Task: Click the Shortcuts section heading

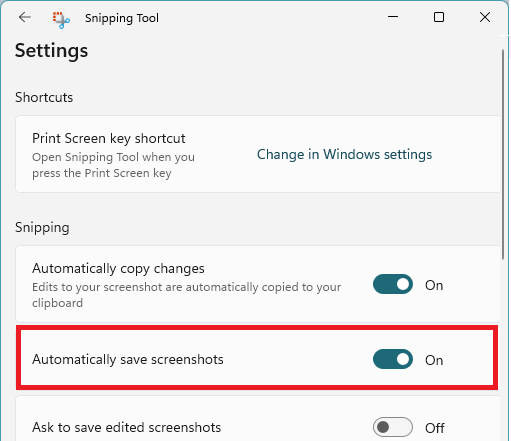Action: (44, 97)
